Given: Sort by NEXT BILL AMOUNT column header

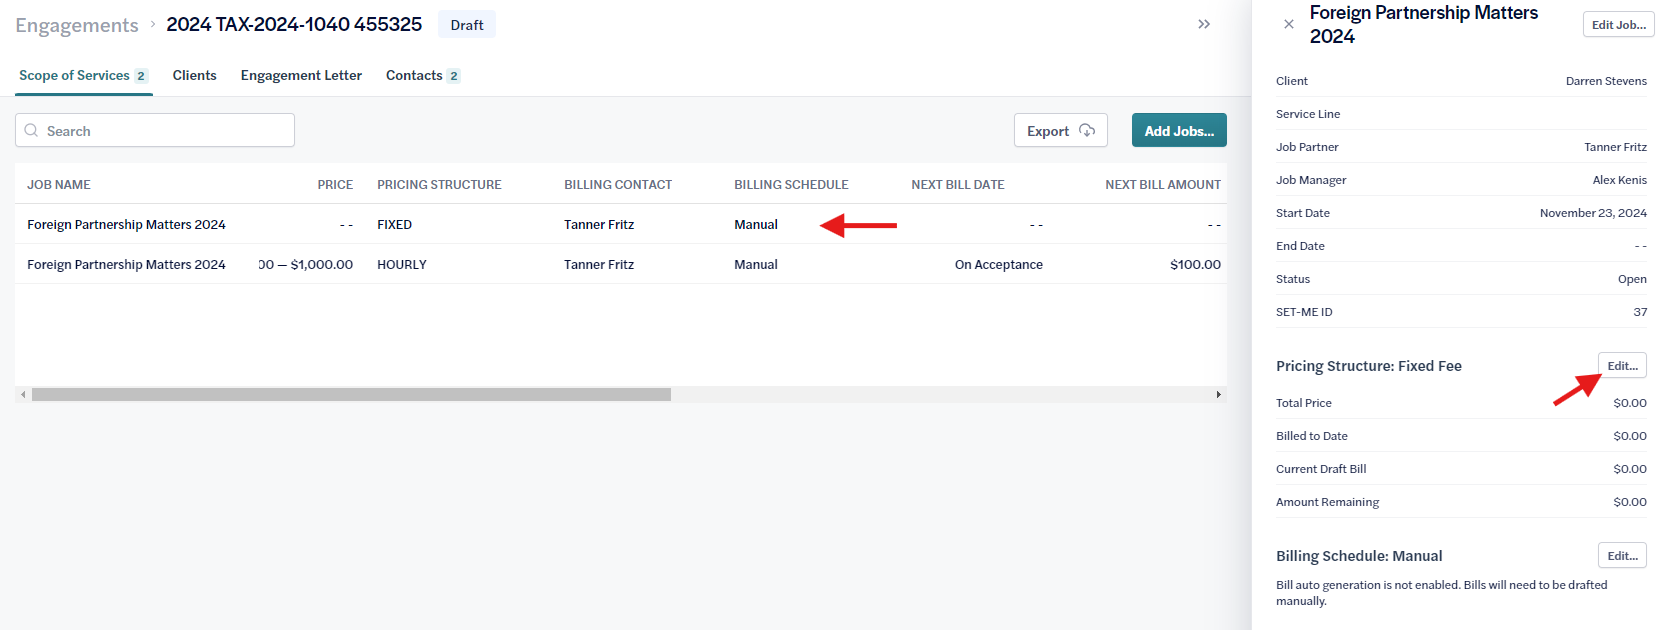Looking at the screenshot, I should pos(1163,185).
